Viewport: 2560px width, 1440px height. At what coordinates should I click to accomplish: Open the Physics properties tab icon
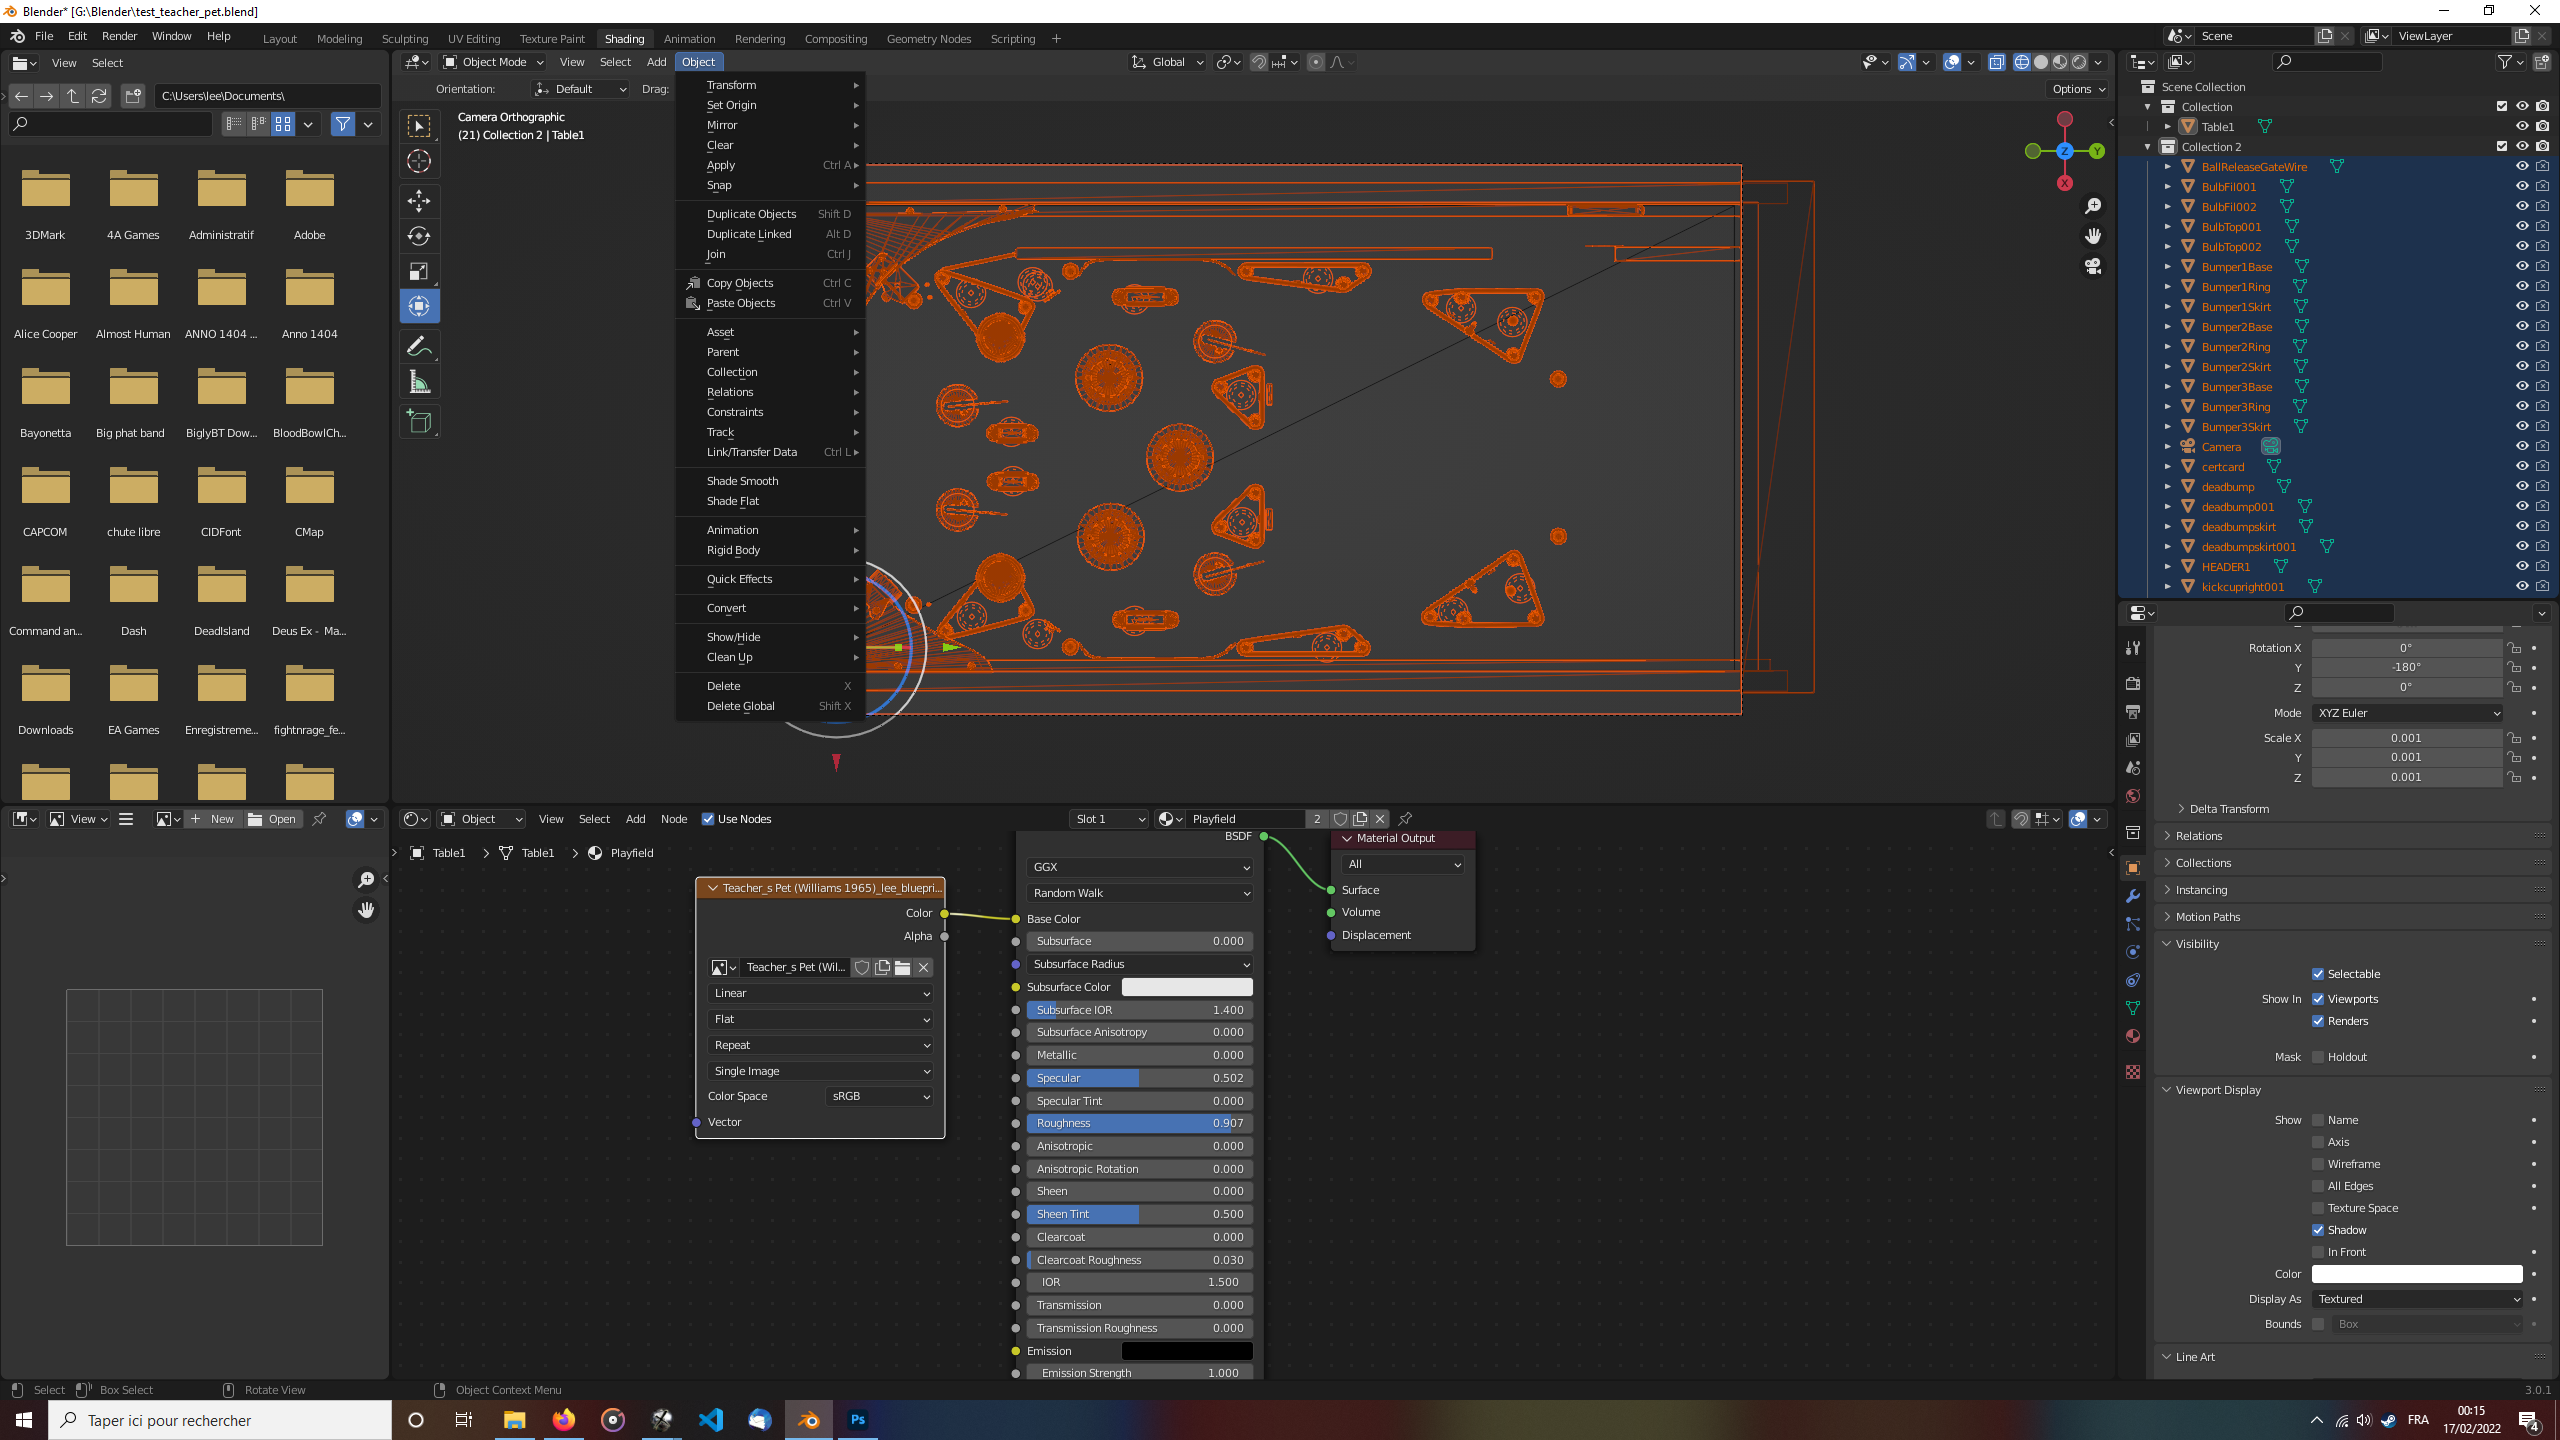tap(2133, 952)
